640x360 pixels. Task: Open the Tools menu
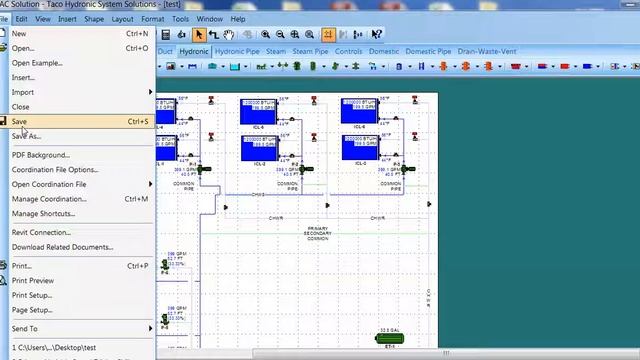click(x=180, y=19)
